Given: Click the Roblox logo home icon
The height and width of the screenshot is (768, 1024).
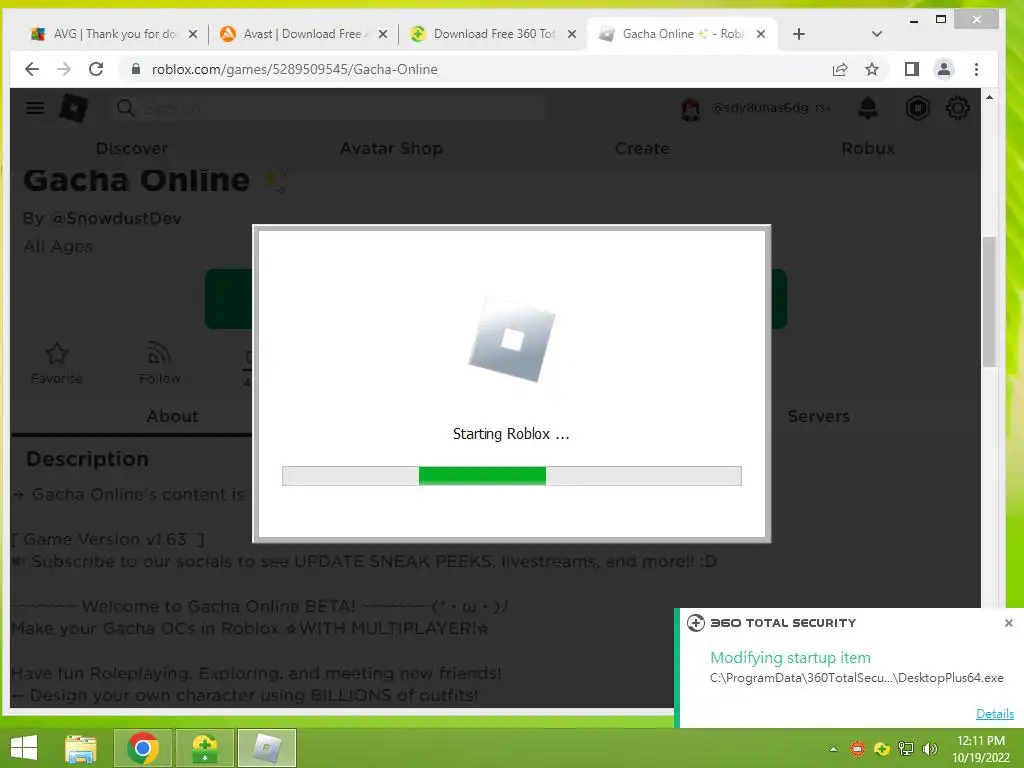Looking at the screenshot, I should click(x=73, y=108).
